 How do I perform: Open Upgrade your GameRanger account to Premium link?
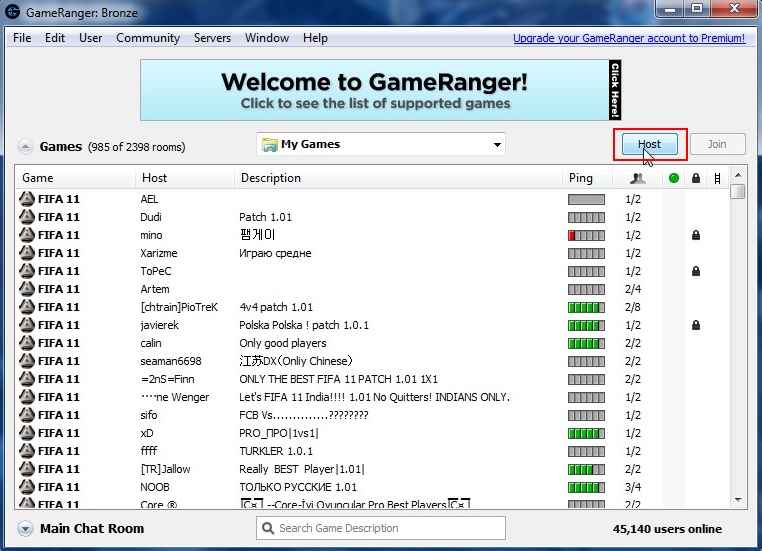[x=629, y=38]
